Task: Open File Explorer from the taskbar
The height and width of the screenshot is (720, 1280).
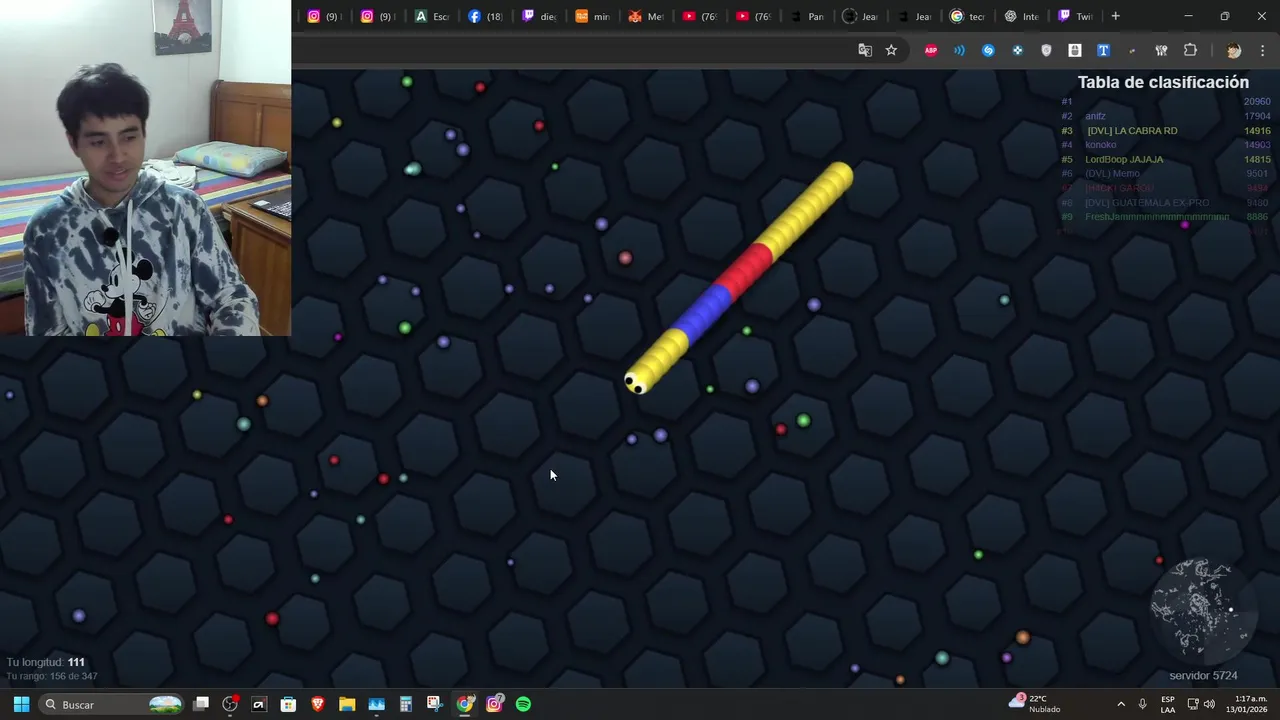Action: coord(347,704)
